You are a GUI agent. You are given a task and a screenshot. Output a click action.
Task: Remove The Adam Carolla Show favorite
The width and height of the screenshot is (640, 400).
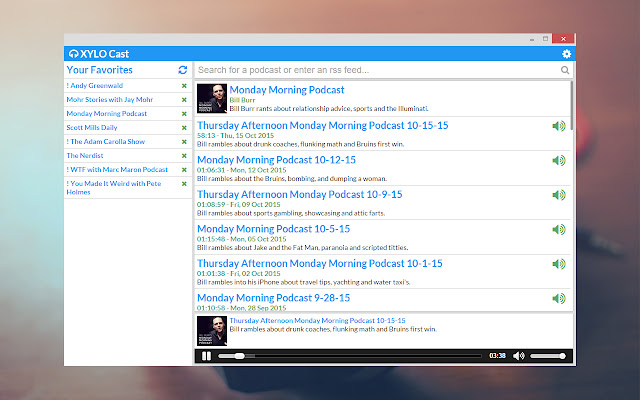click(x=184, y=142)
